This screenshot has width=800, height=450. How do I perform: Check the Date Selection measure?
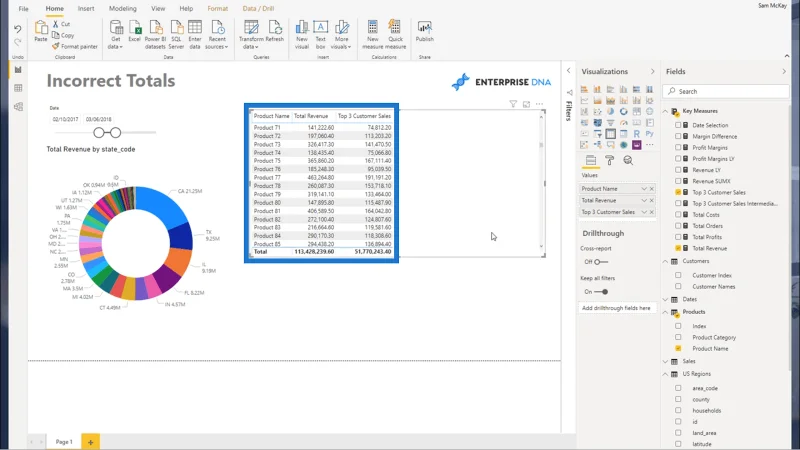(678, 125)
